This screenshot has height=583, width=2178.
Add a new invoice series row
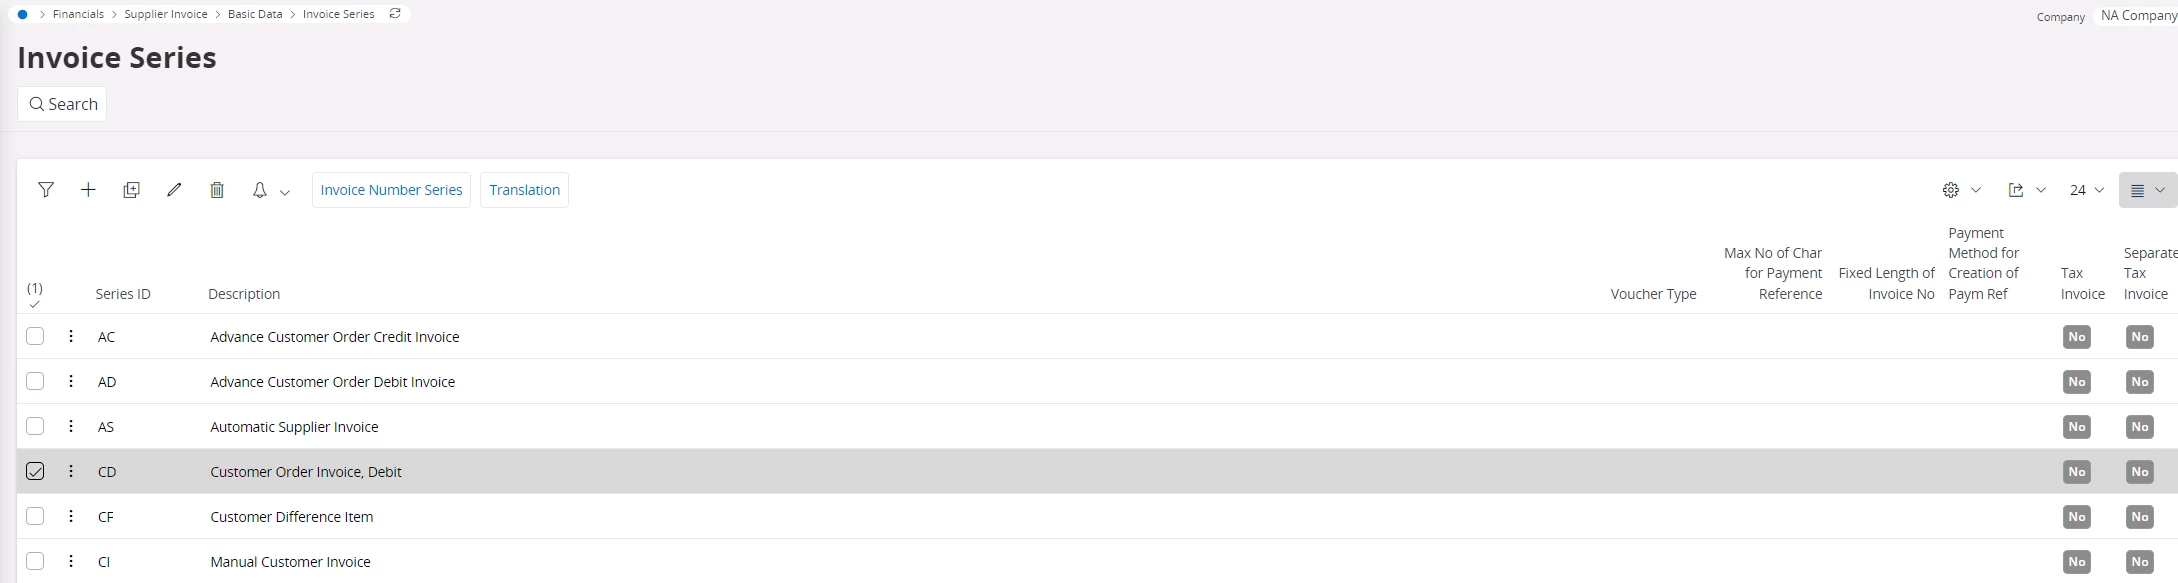coord(88,190)
